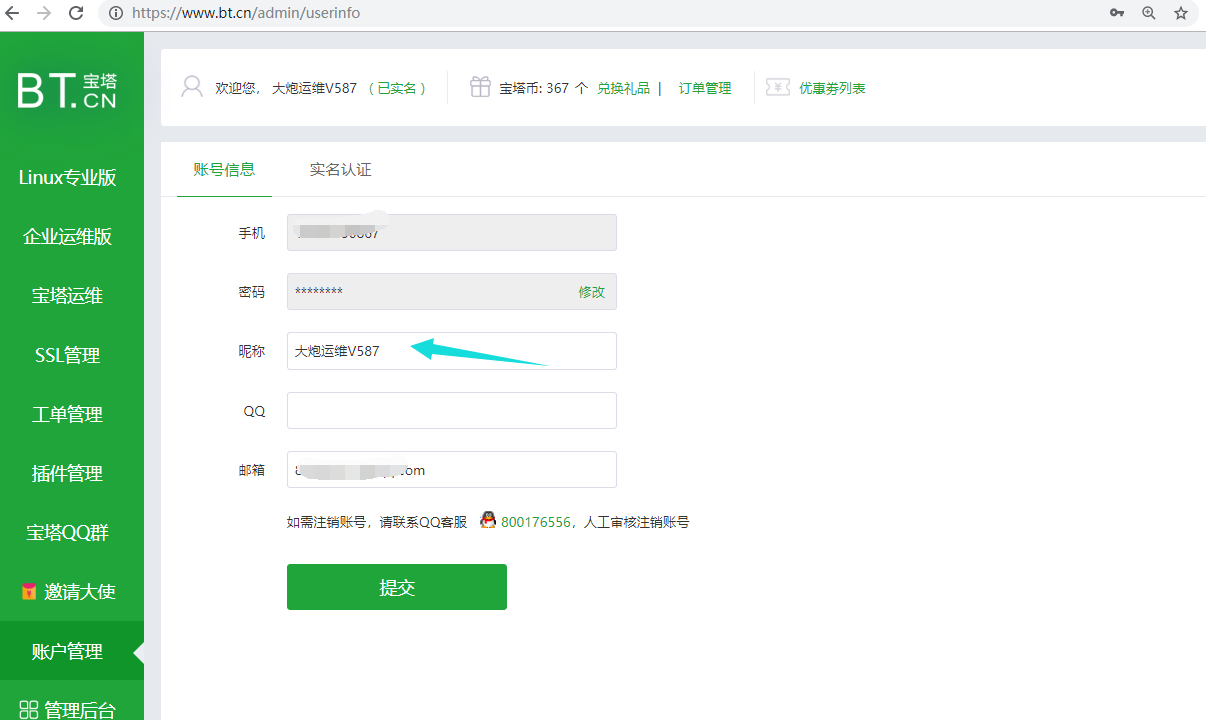1206x720 pixels.
Task: Click the QQ penguin icon beside 800176556
Action: pyautogui.click(x=488, y=520)
